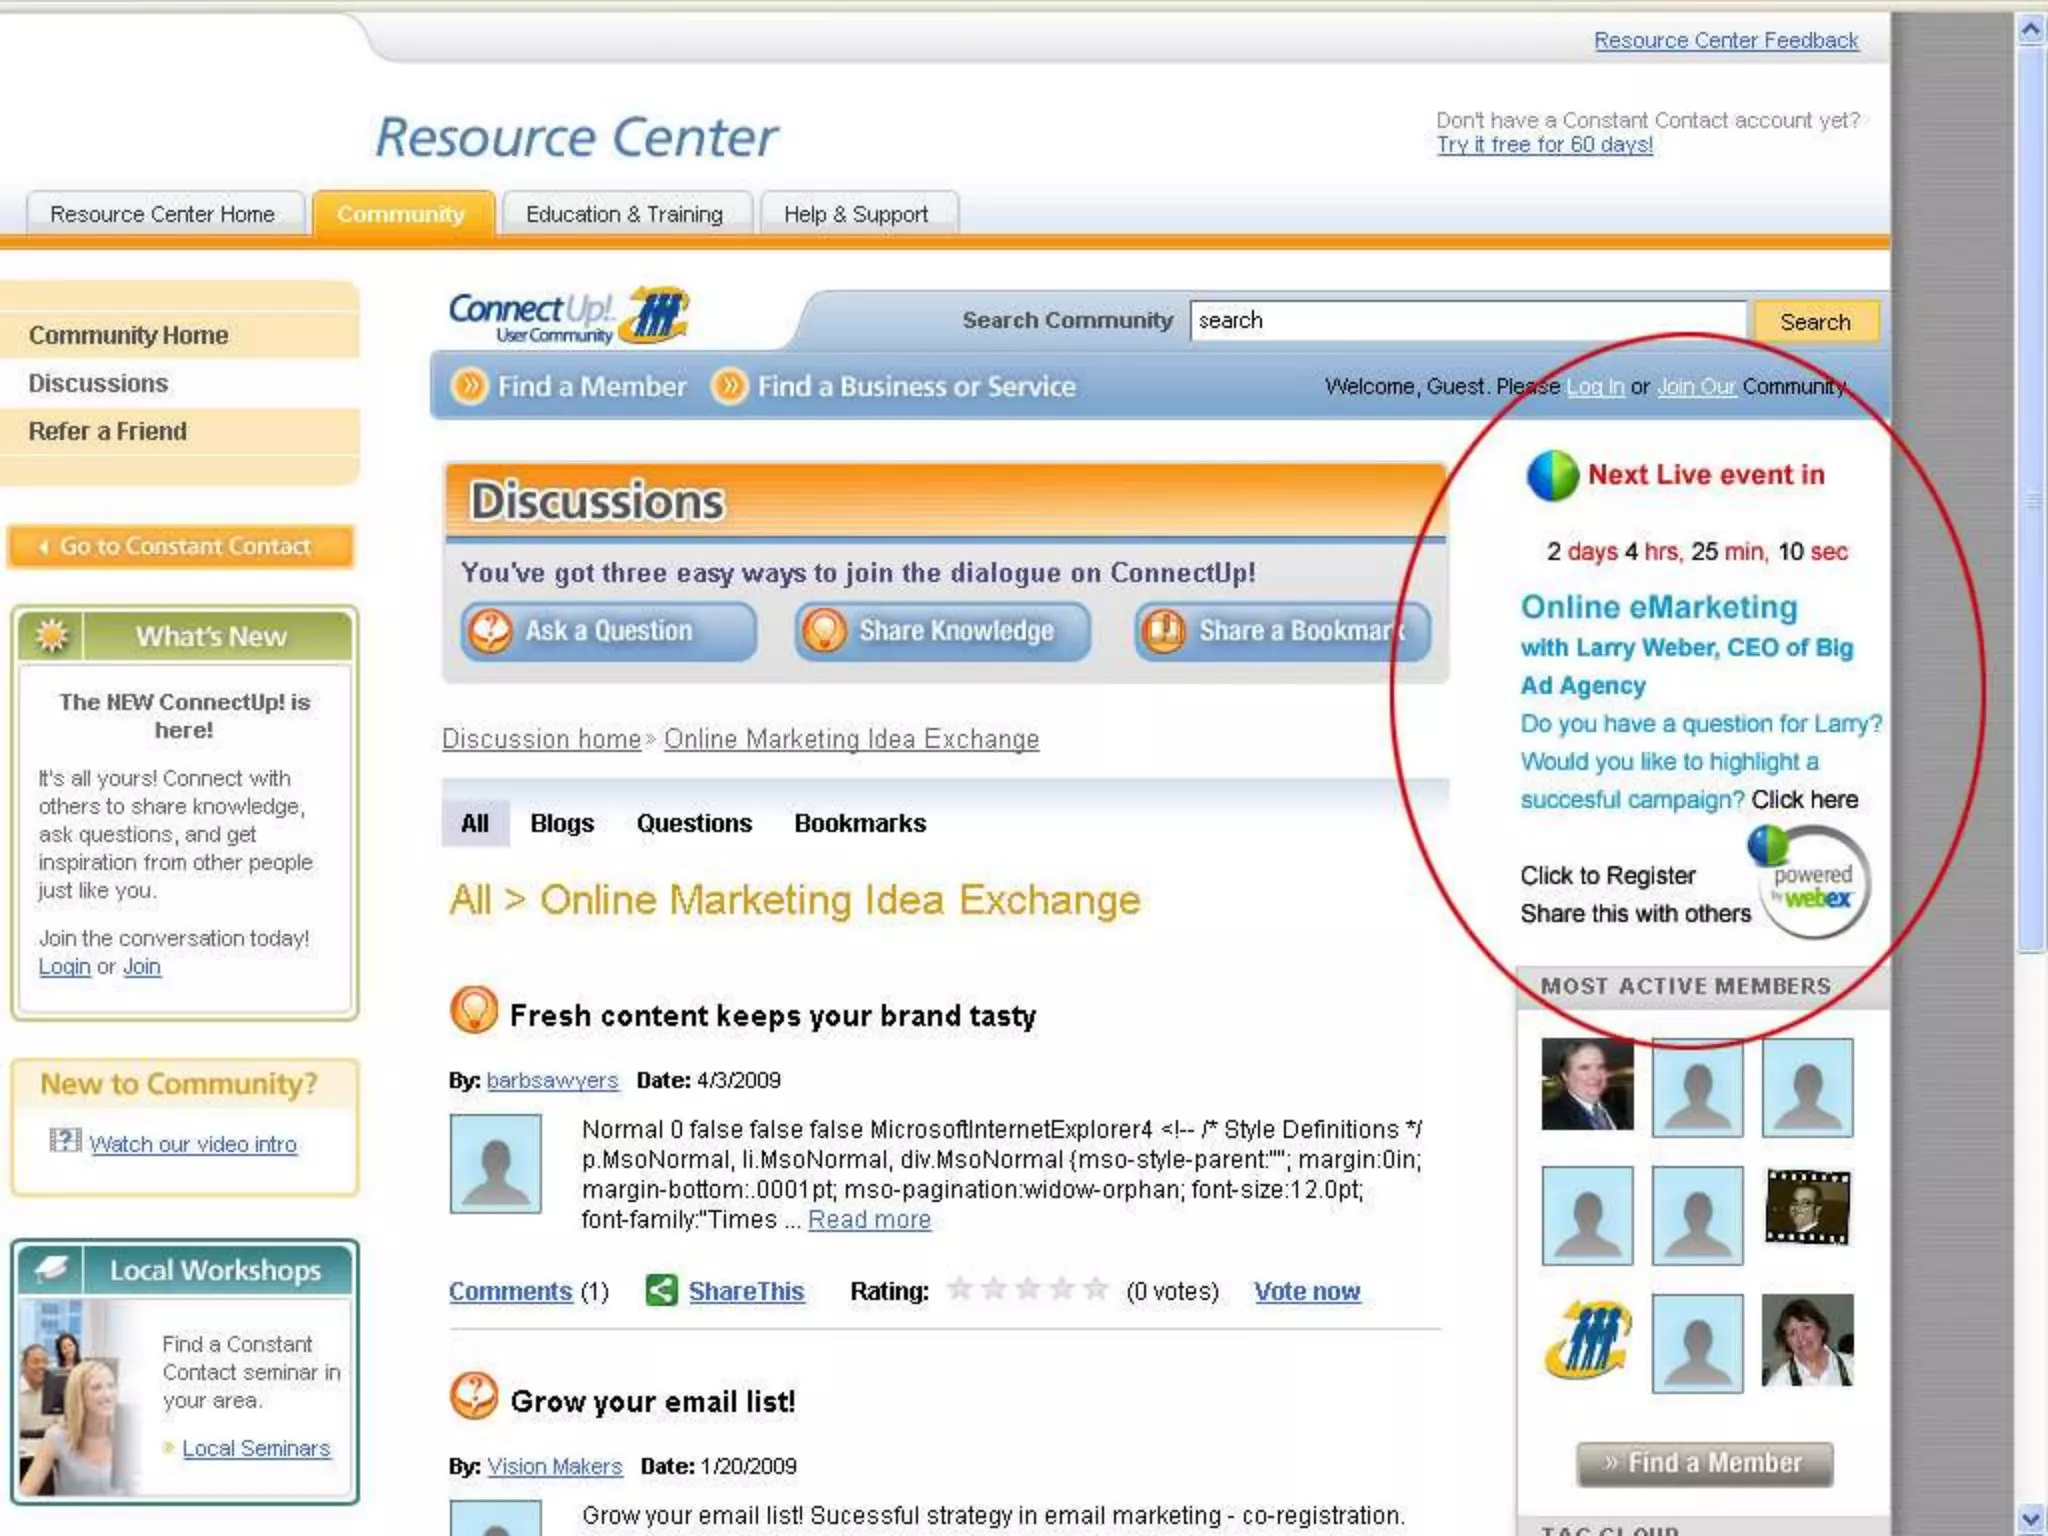Image resolution: width=2048 pixels, height=1536 pixels.
Task: Open the Education & Training tab
Action: [625, 214]
